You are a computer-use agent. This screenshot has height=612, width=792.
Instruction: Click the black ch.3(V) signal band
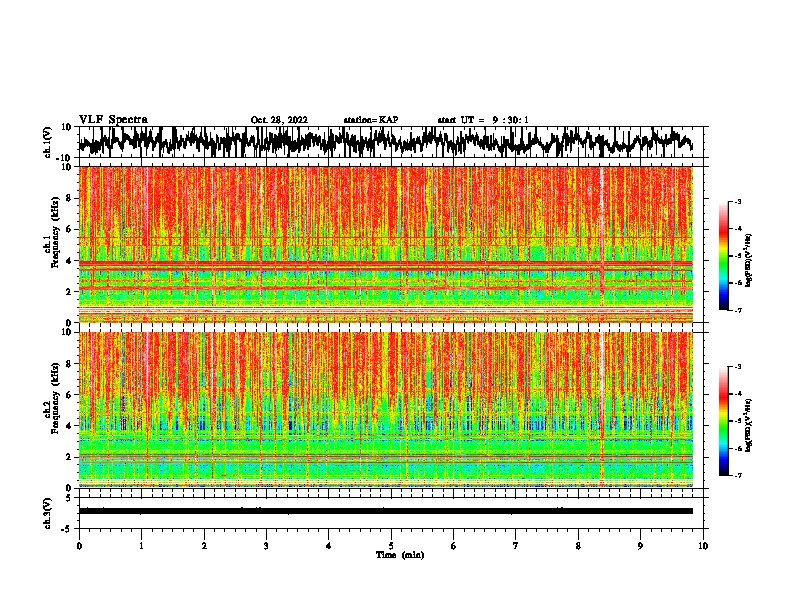[386, 511]
